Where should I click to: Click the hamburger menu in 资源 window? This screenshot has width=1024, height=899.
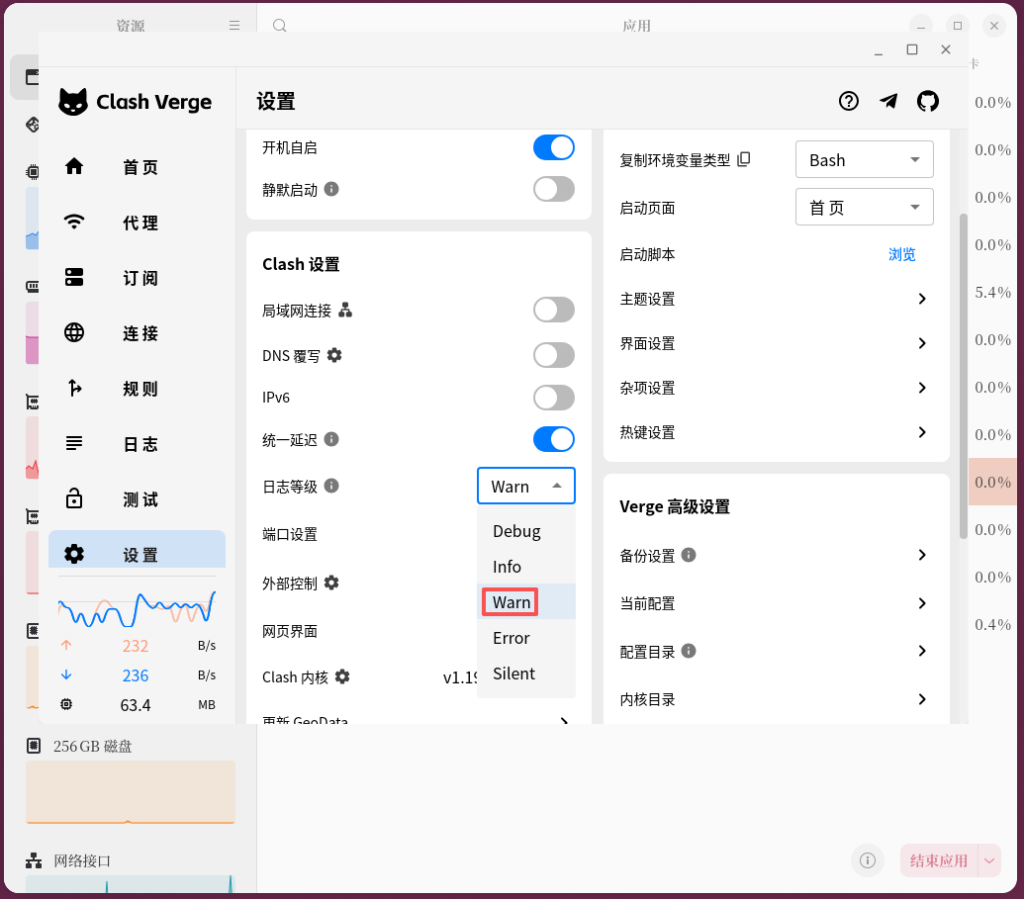(x=234, y=25)
